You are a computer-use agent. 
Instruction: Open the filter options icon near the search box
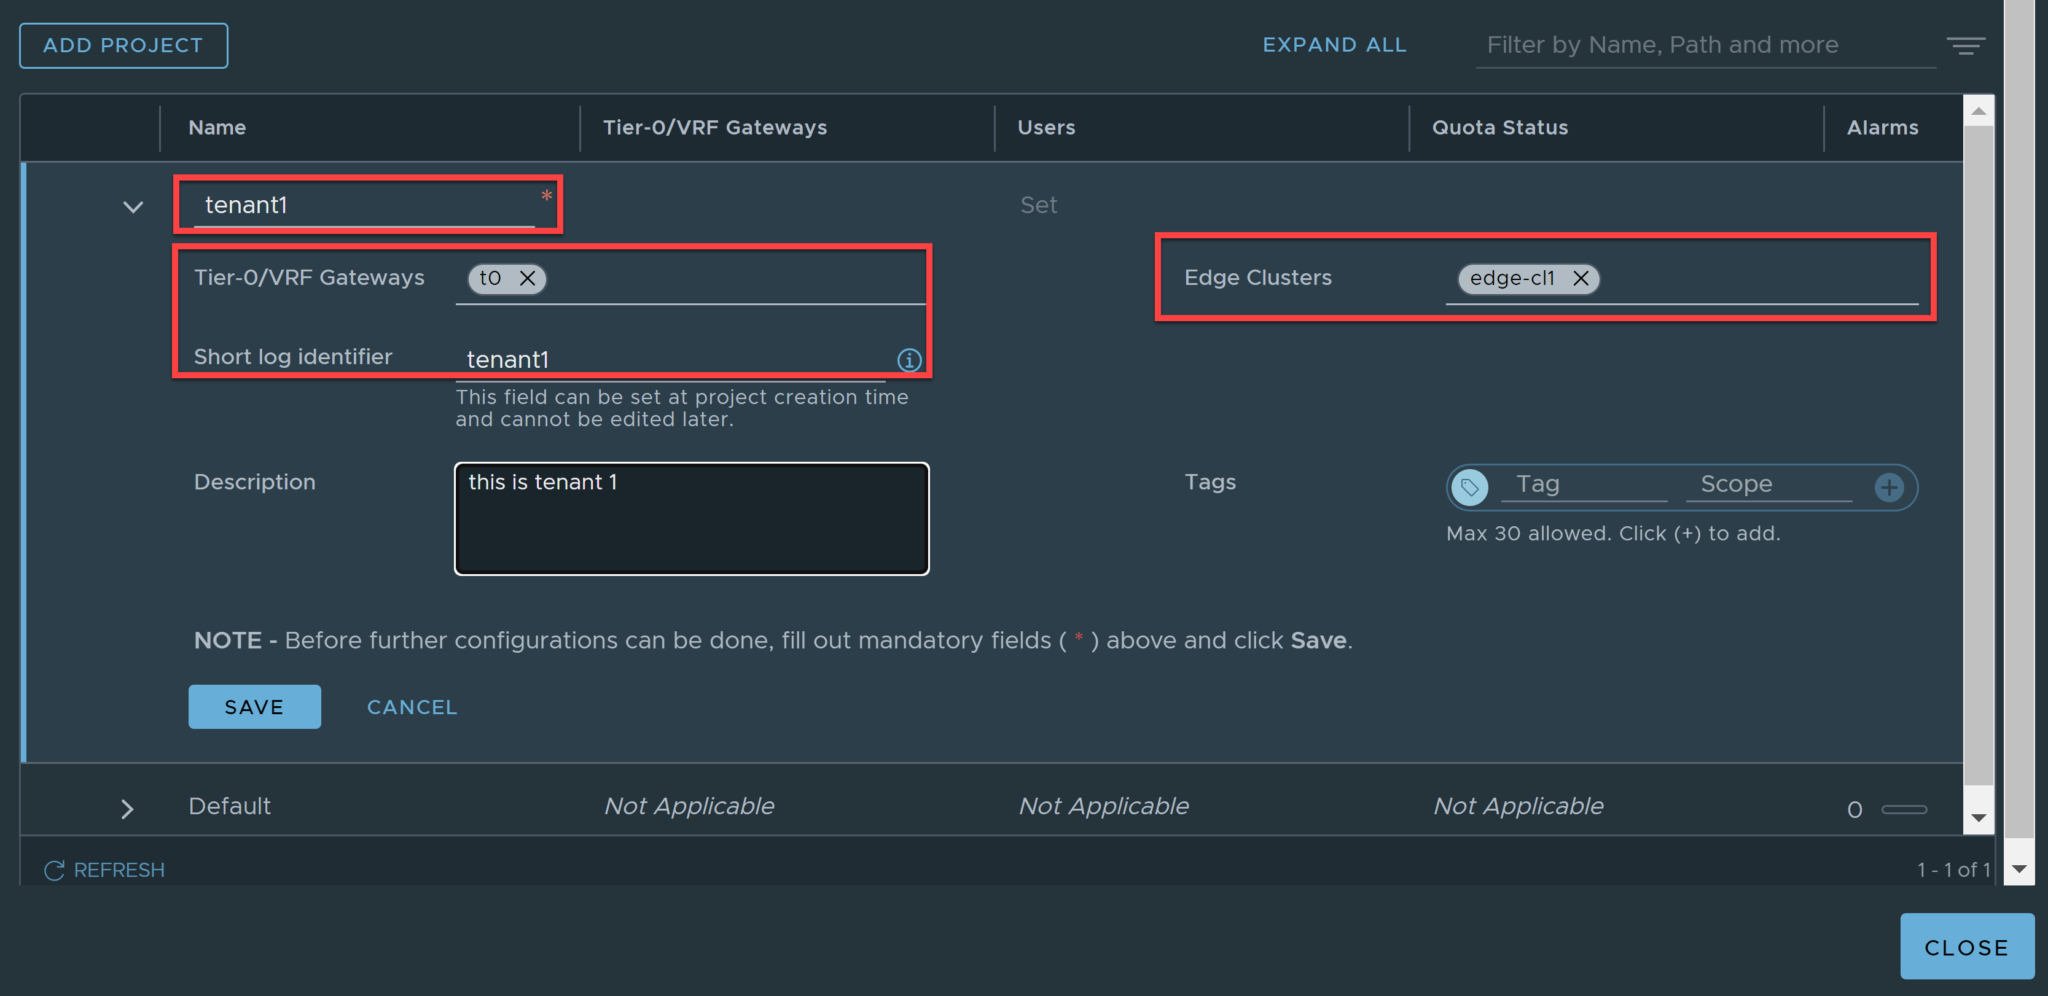1967,45
